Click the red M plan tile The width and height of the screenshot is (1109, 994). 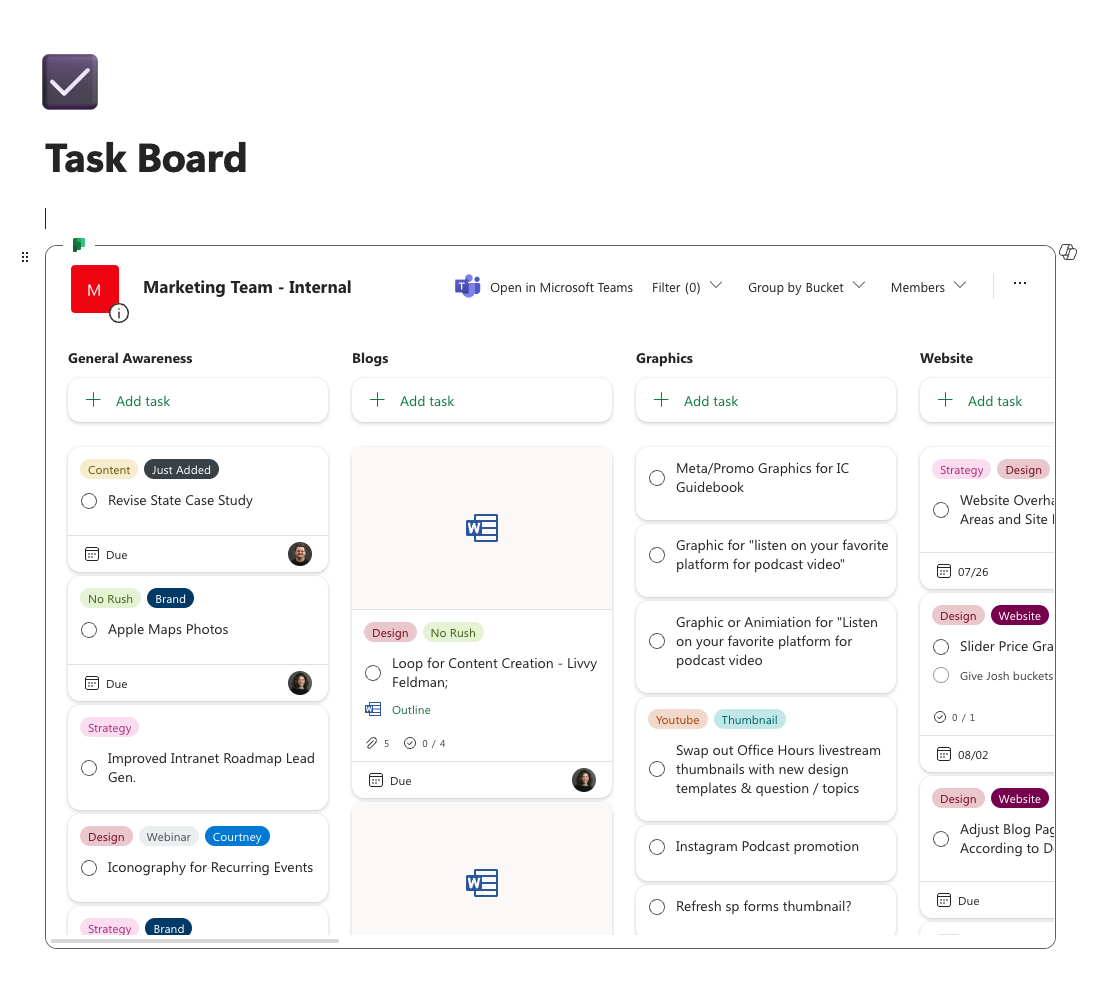tap(95, 289)
